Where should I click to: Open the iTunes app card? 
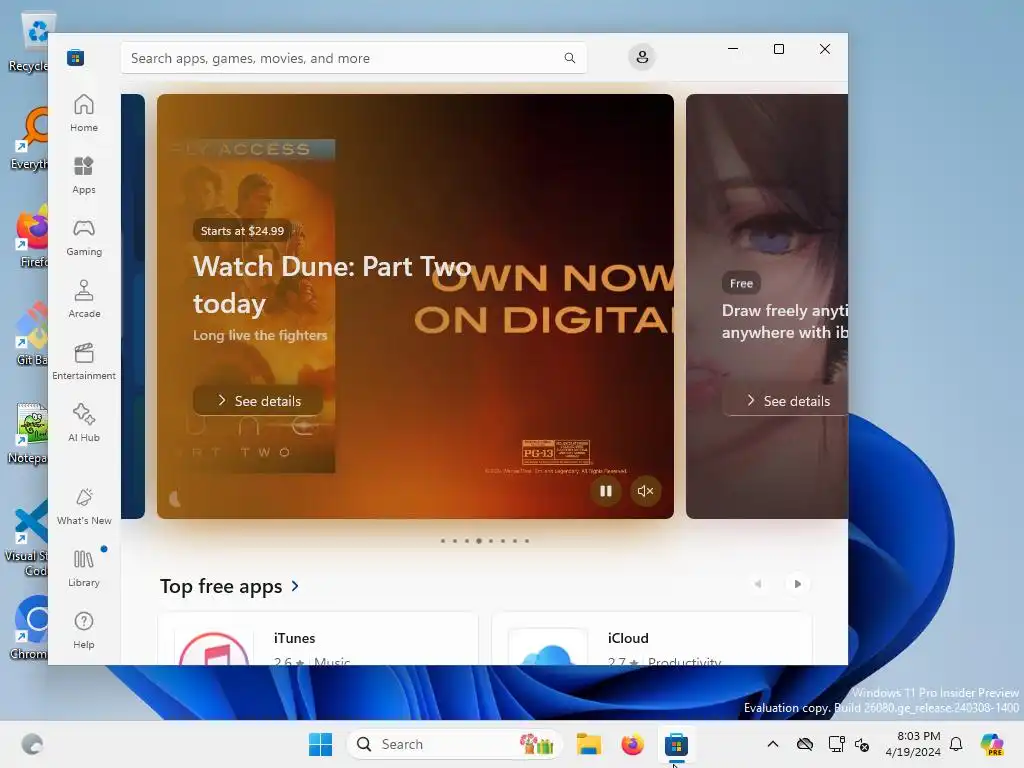[x=318, y=639]
